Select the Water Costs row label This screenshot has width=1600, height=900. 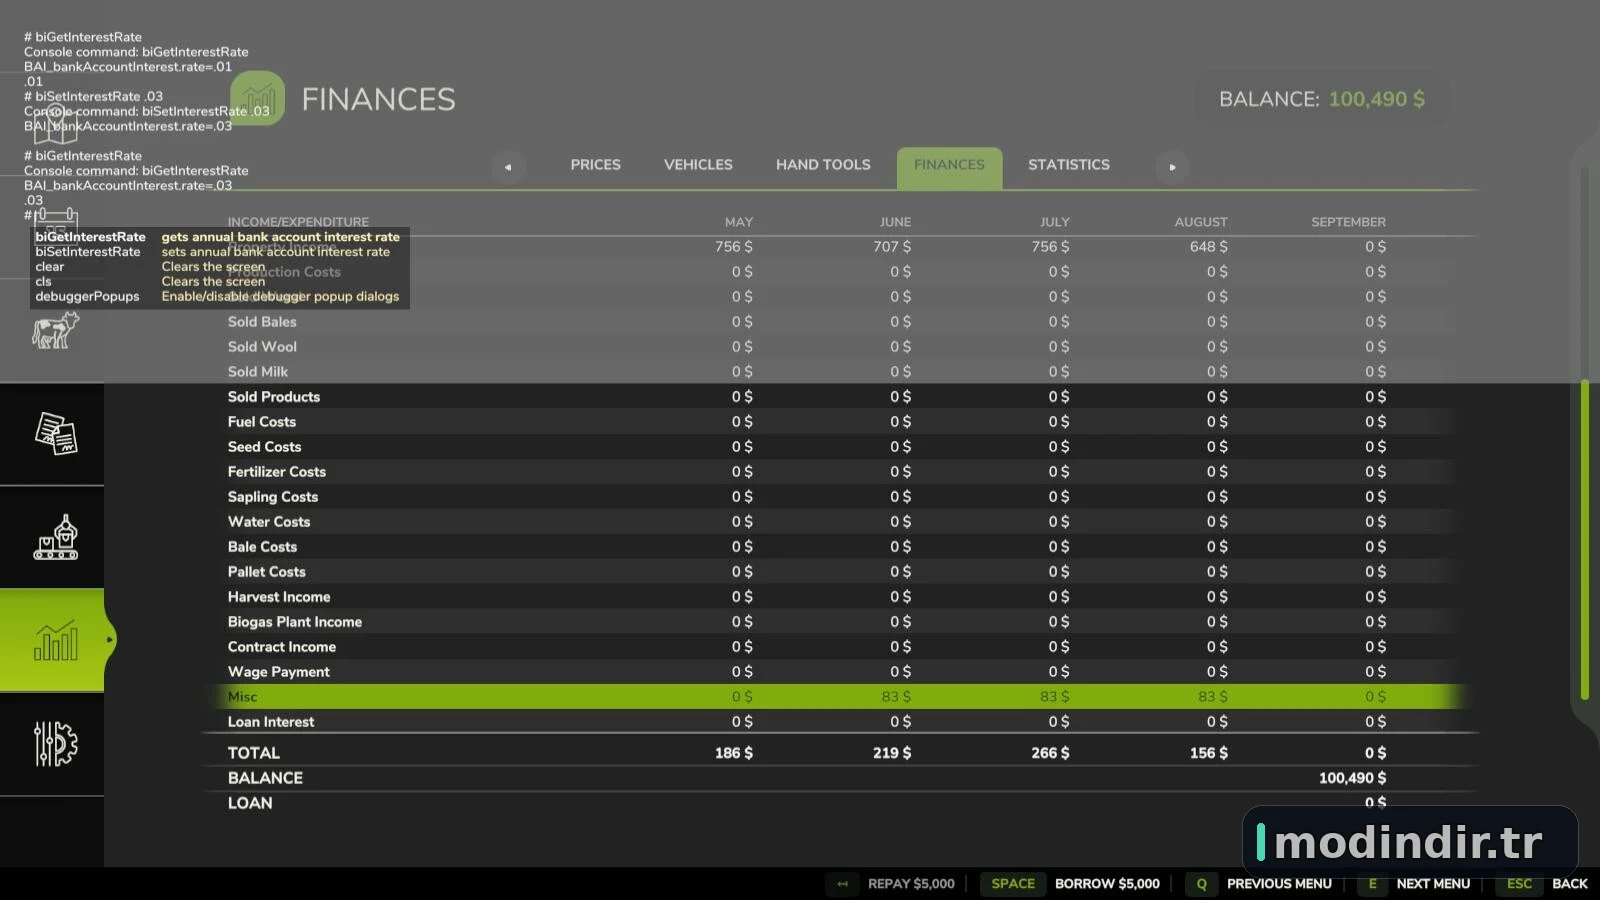(269, 522)
